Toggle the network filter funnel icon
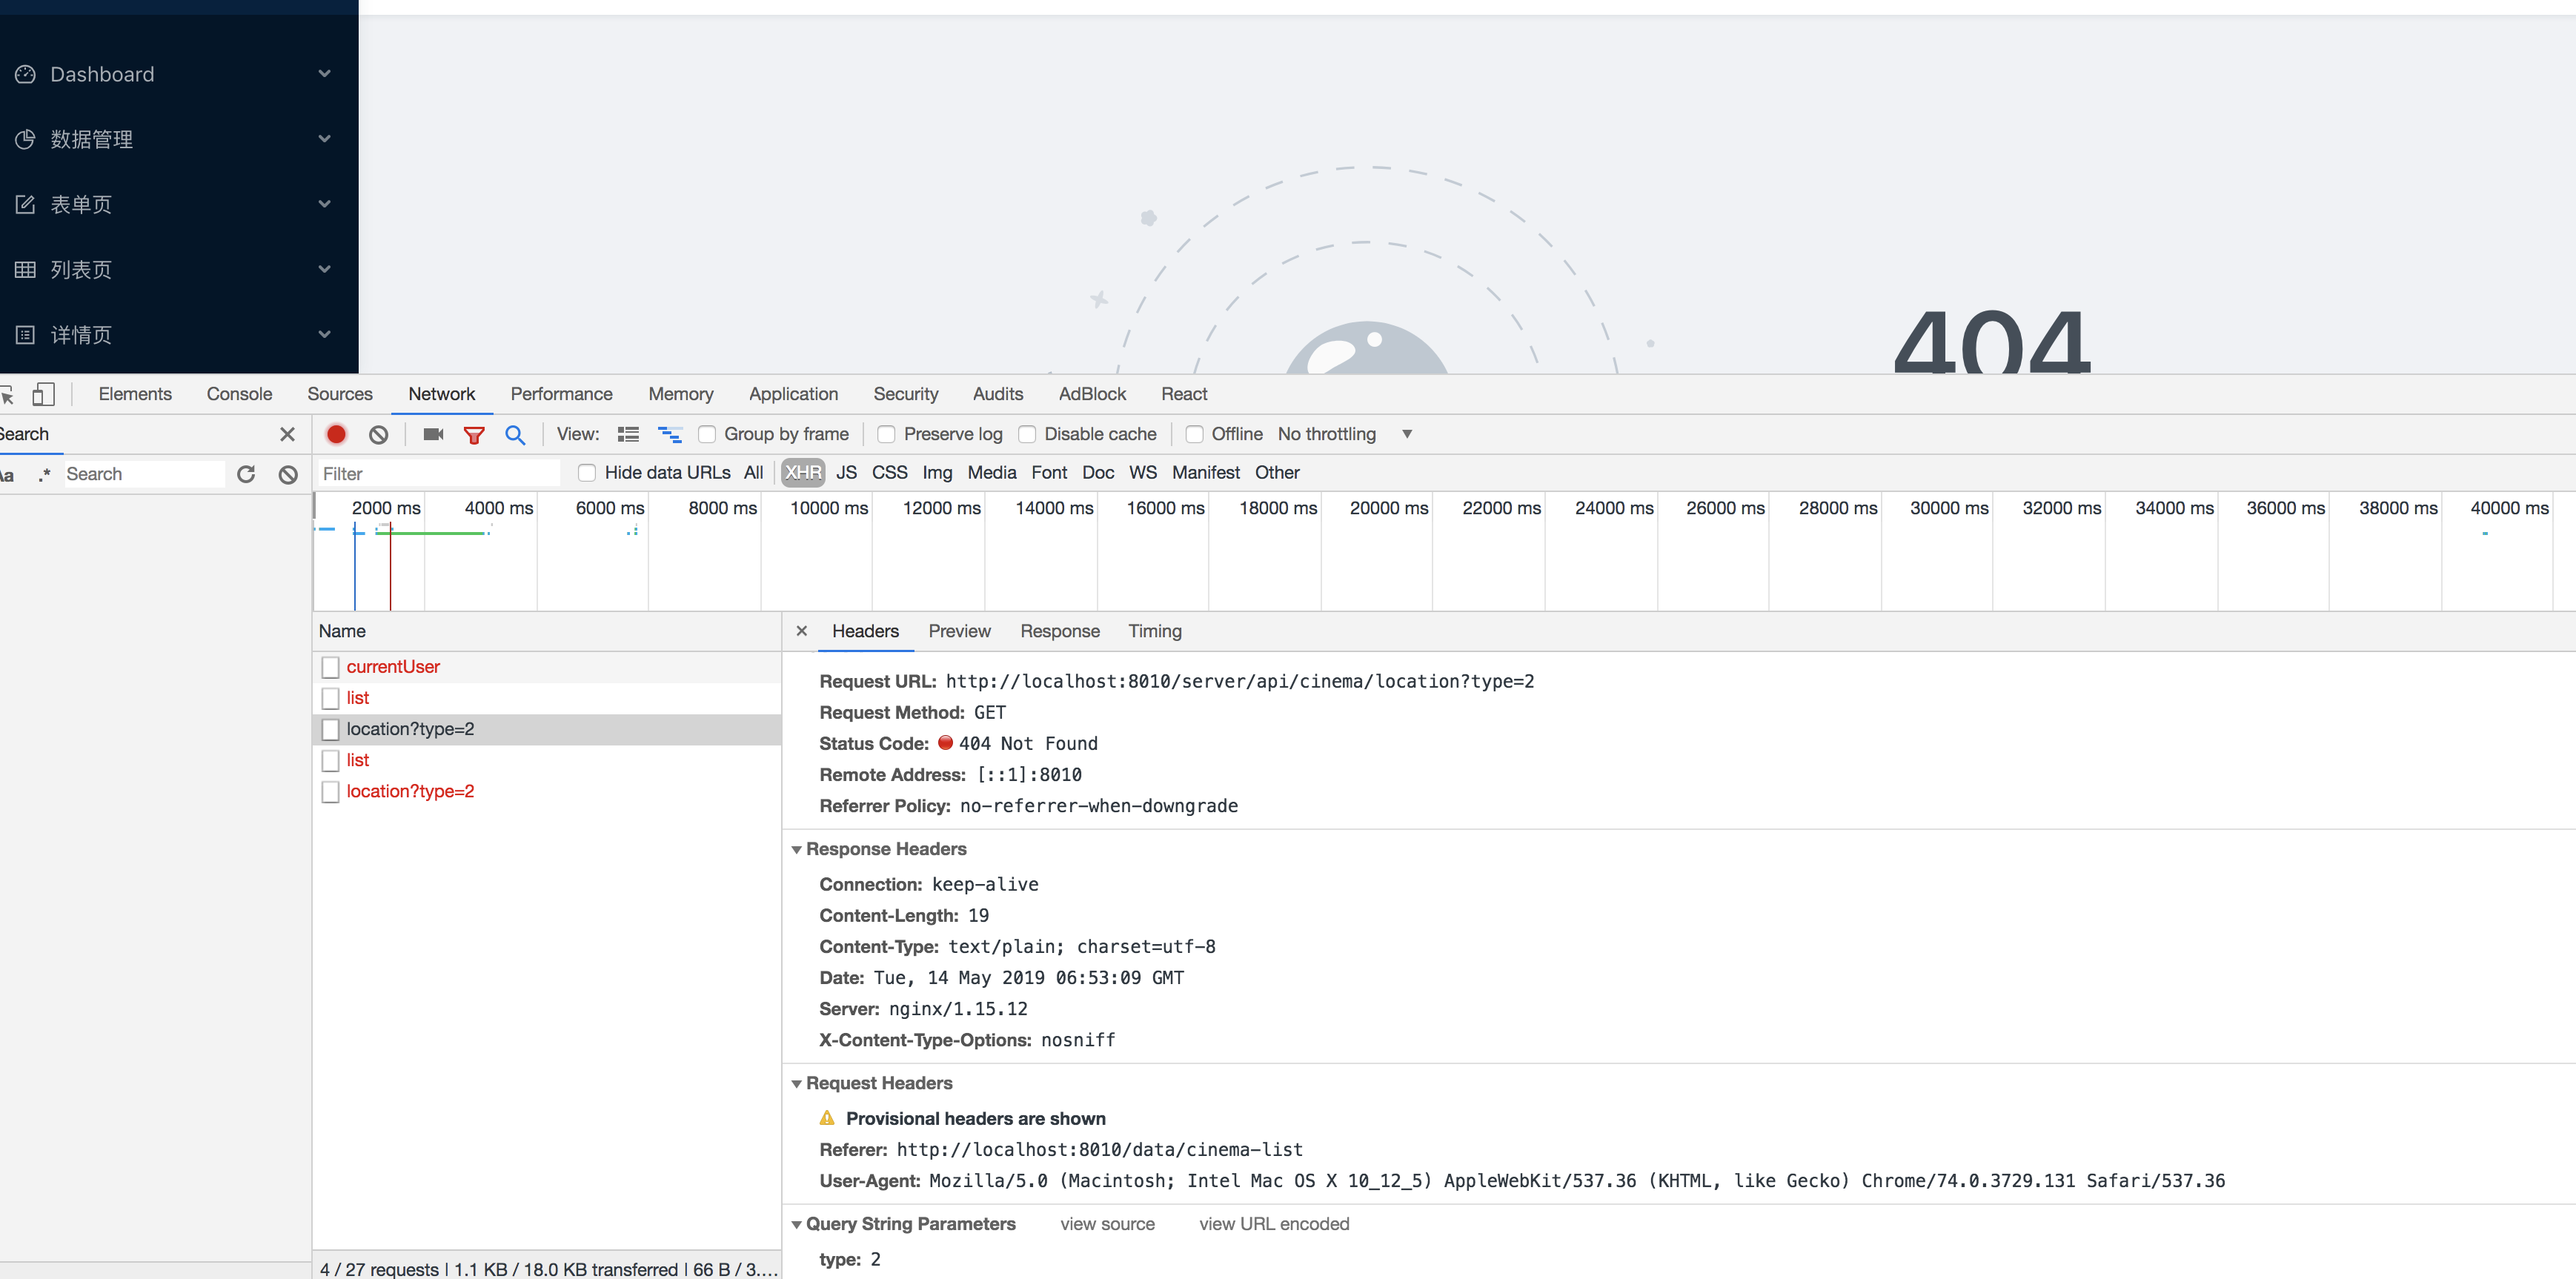The height and width of the screenshot is (1279, 2576). [x=474, y=434]
